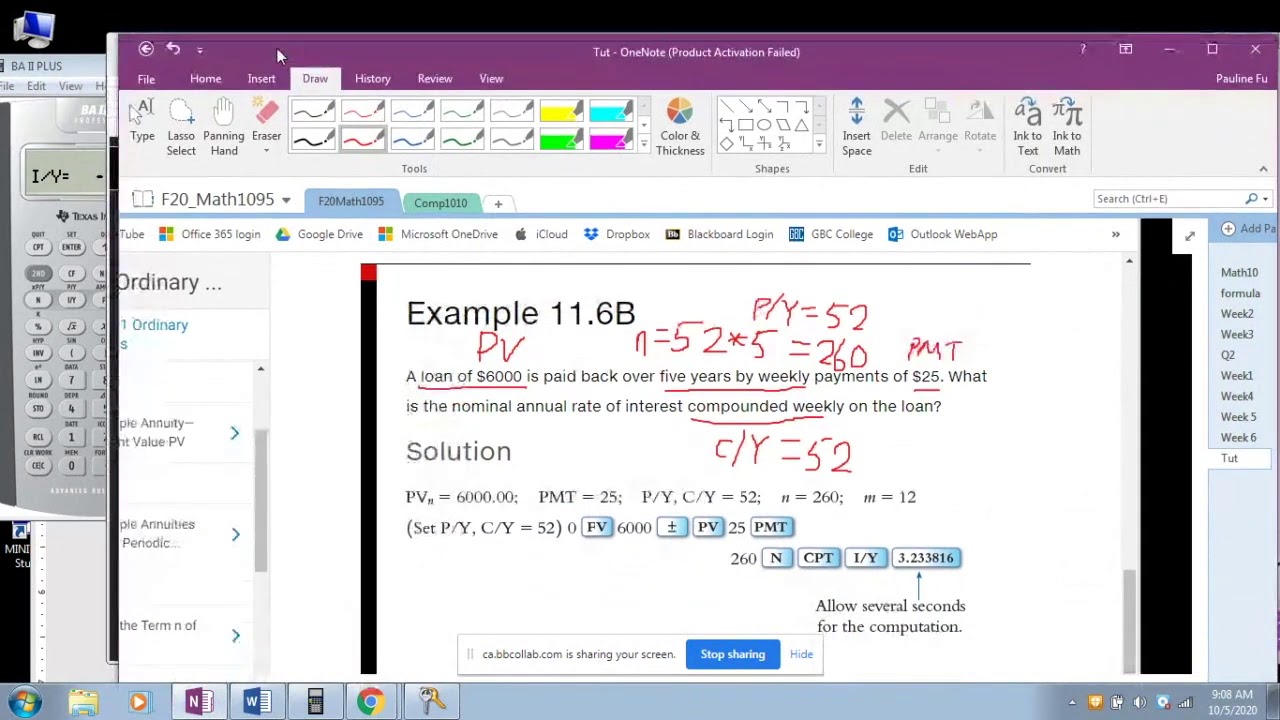Click the Back arrow in title bar

[146, 48]
